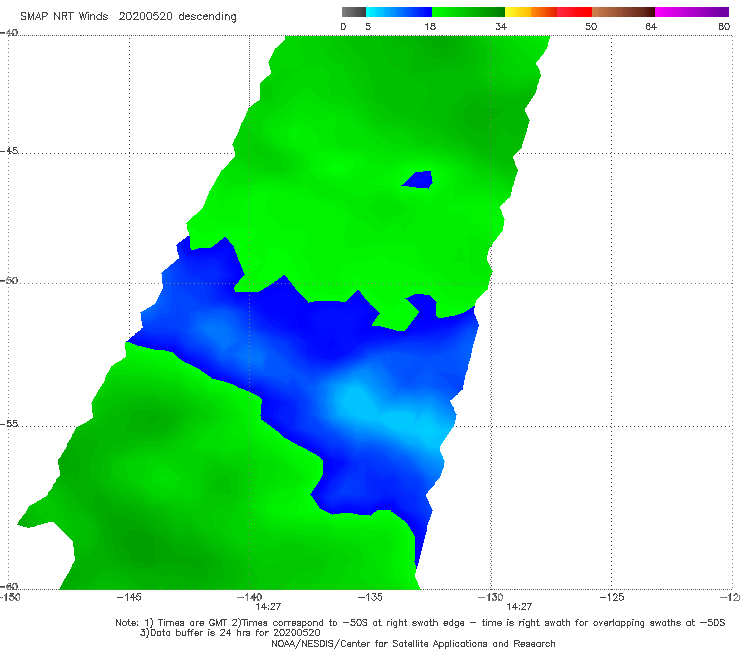Click the longitude axis label '-135'
Image resolution: width=740 pixels, height=650 pixels.
point(370,598)
